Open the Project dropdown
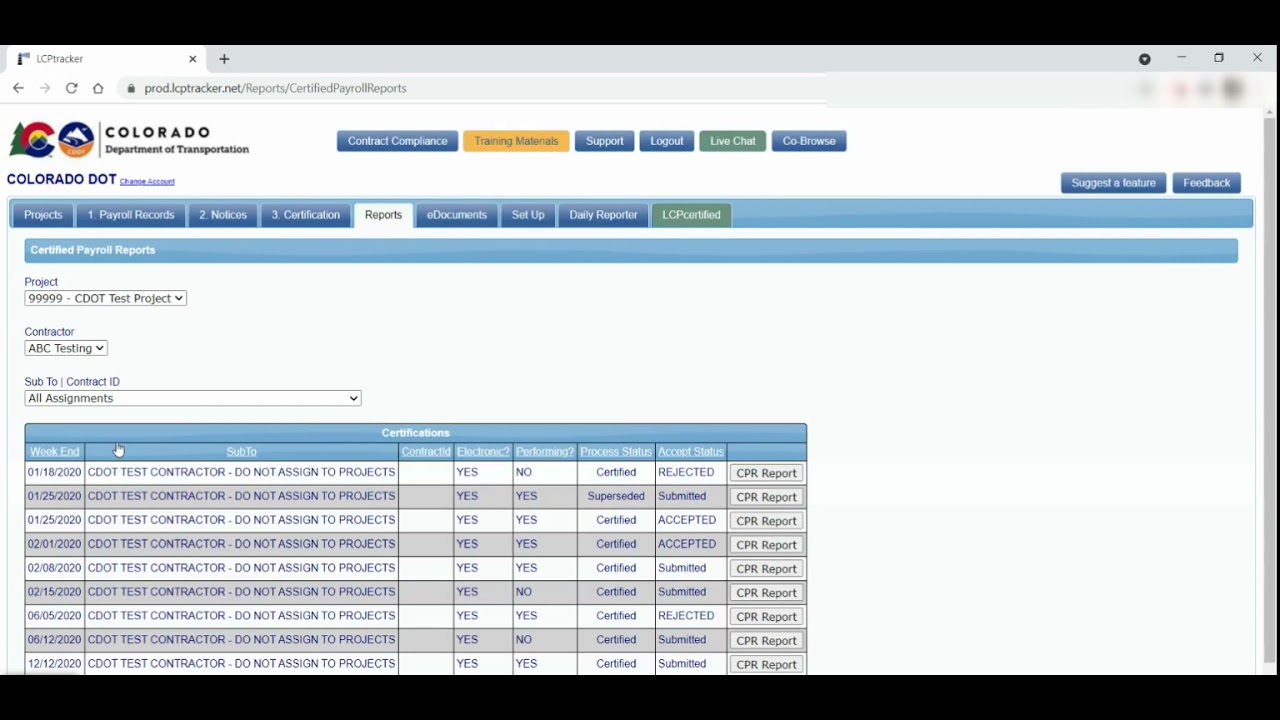The height and width of the screenshot is (720, 1280). 105,298
